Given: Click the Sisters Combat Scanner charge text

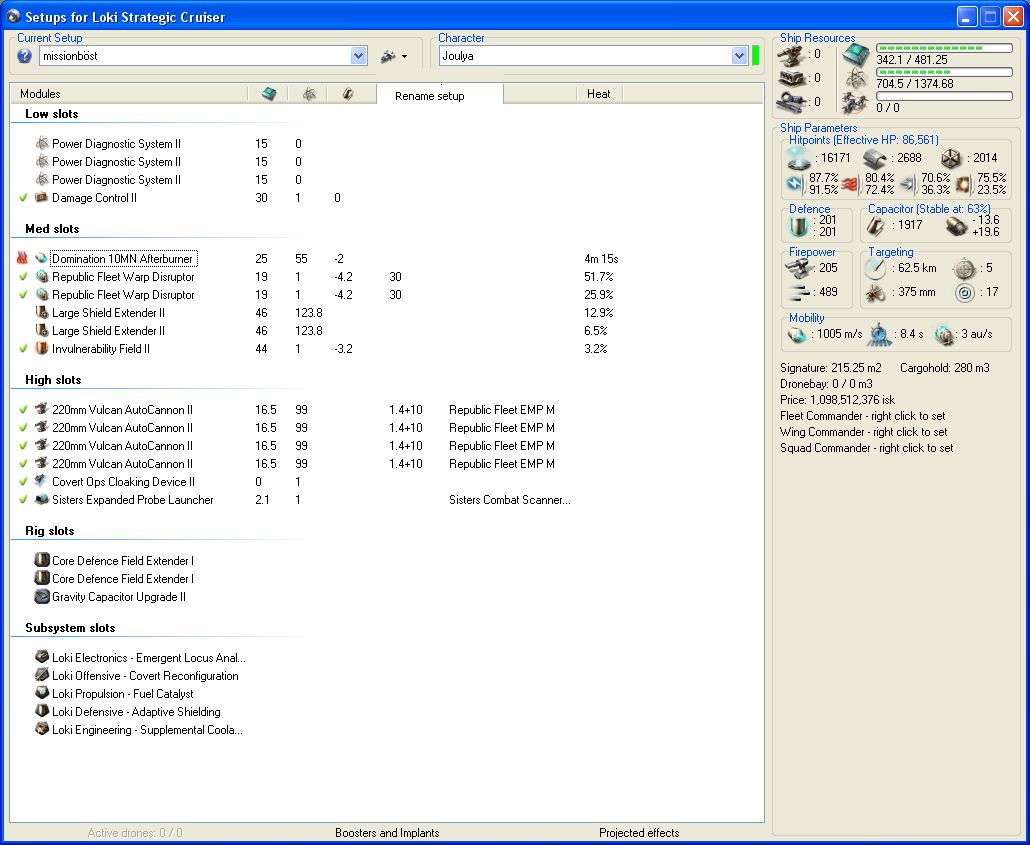Looking at the screenshot, I should coord(510,499).
